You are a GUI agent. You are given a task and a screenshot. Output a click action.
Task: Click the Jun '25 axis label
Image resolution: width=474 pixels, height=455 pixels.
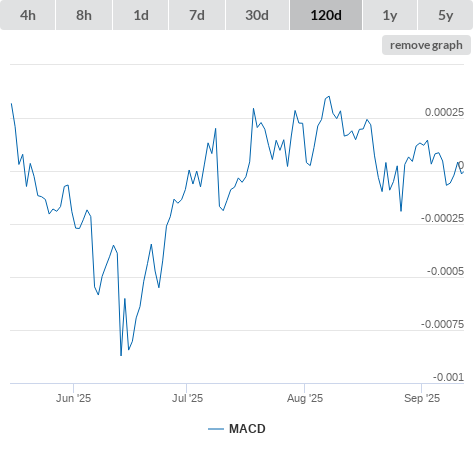(73, 398)
